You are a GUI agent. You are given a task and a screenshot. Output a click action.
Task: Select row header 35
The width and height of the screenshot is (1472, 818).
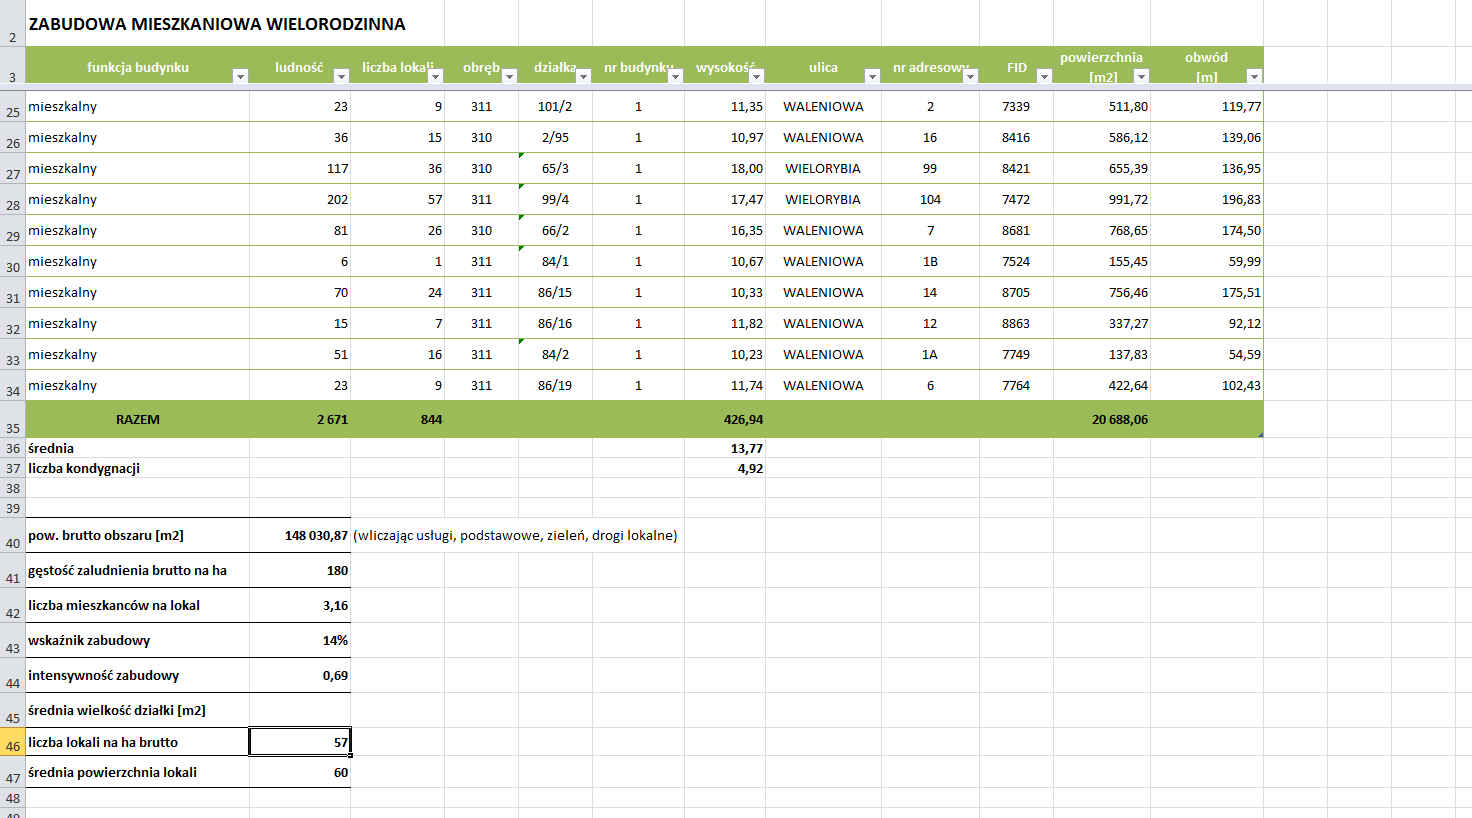click(x=12, y=420)
